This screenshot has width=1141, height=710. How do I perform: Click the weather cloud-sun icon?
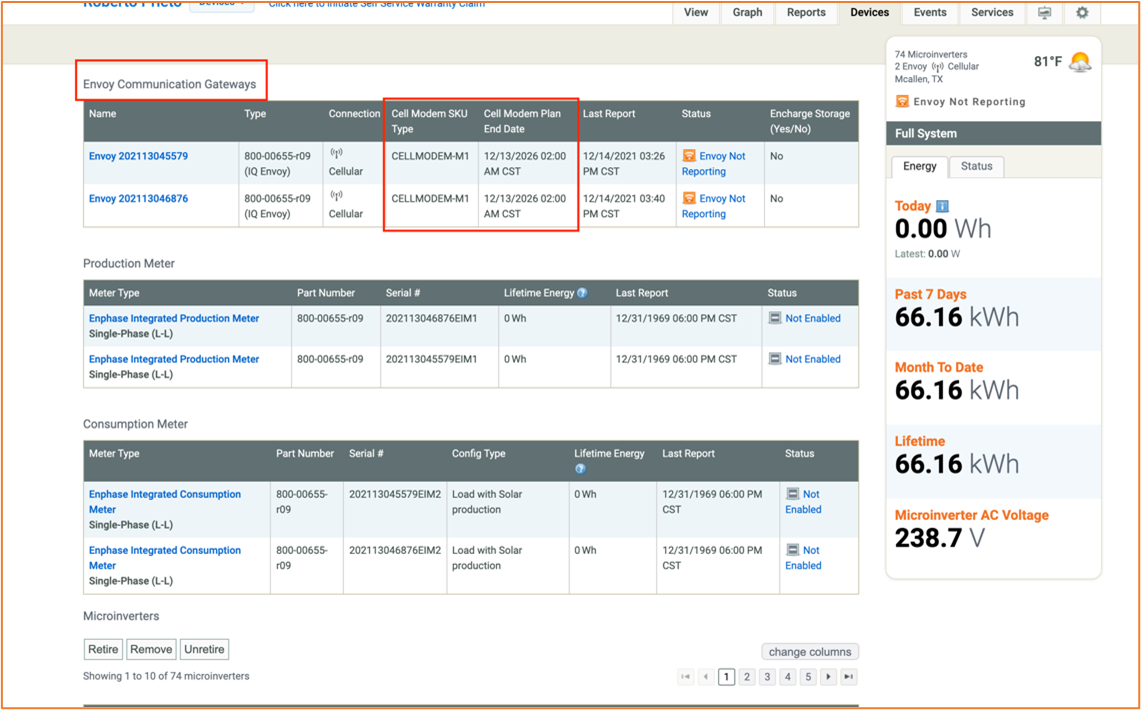pos(1080,62)
